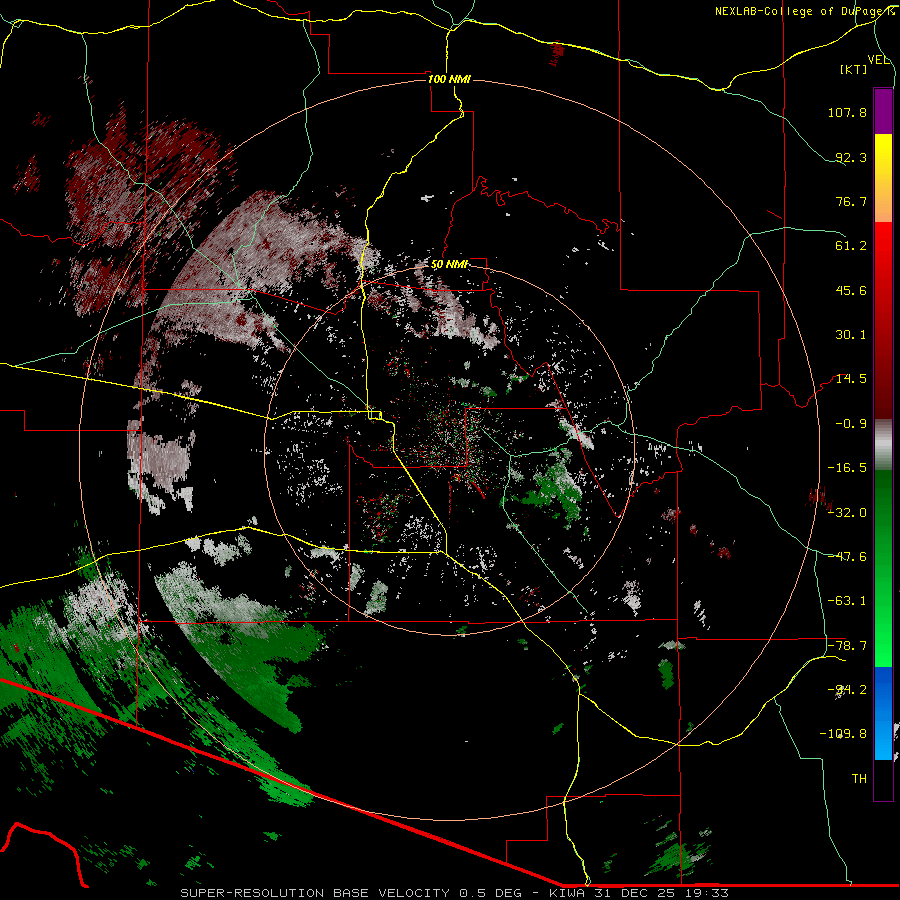The height and width of the screenshot is (900, 900).
Task: Click the -63.1 velocity scale value
Action: [x=847, y=601]
